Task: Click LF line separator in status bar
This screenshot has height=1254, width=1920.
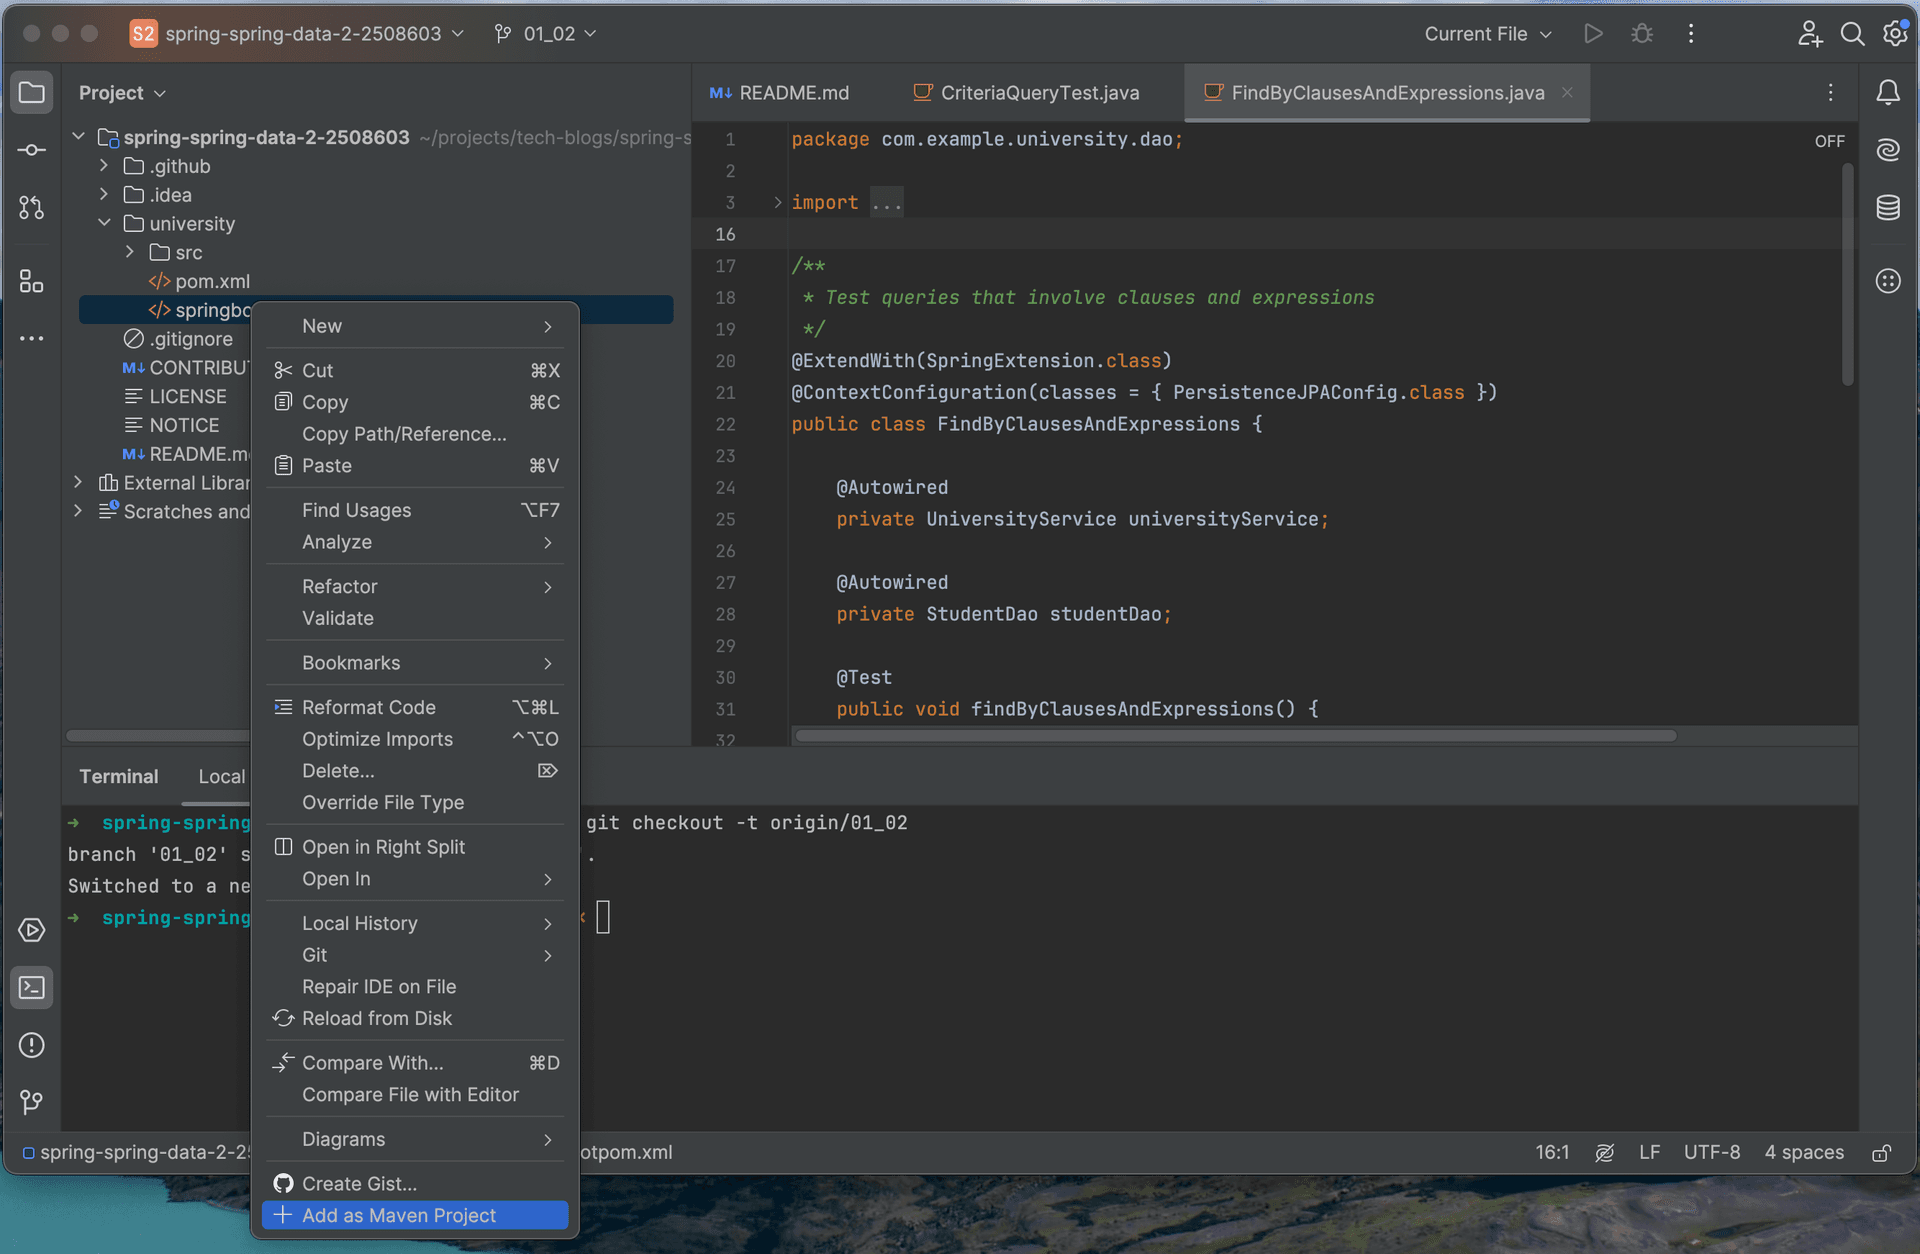Action: coord(1649,1153)
